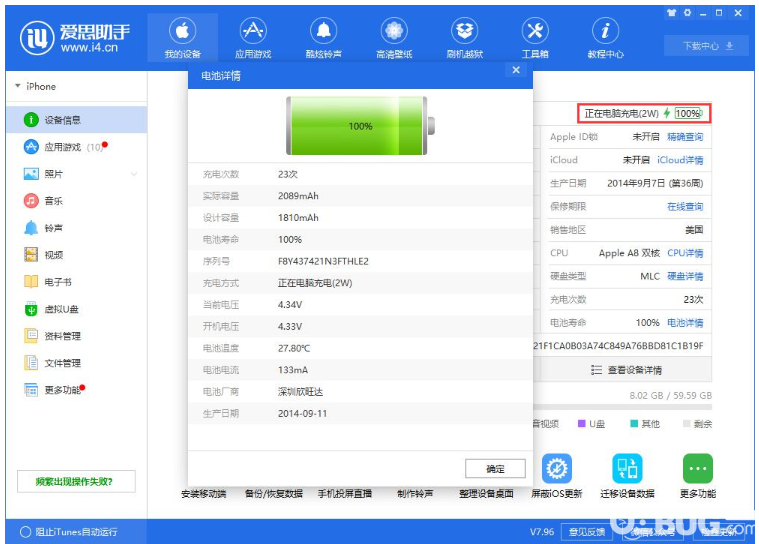
Task: Select 资料管理 in the sidebar
Action: 76,336
